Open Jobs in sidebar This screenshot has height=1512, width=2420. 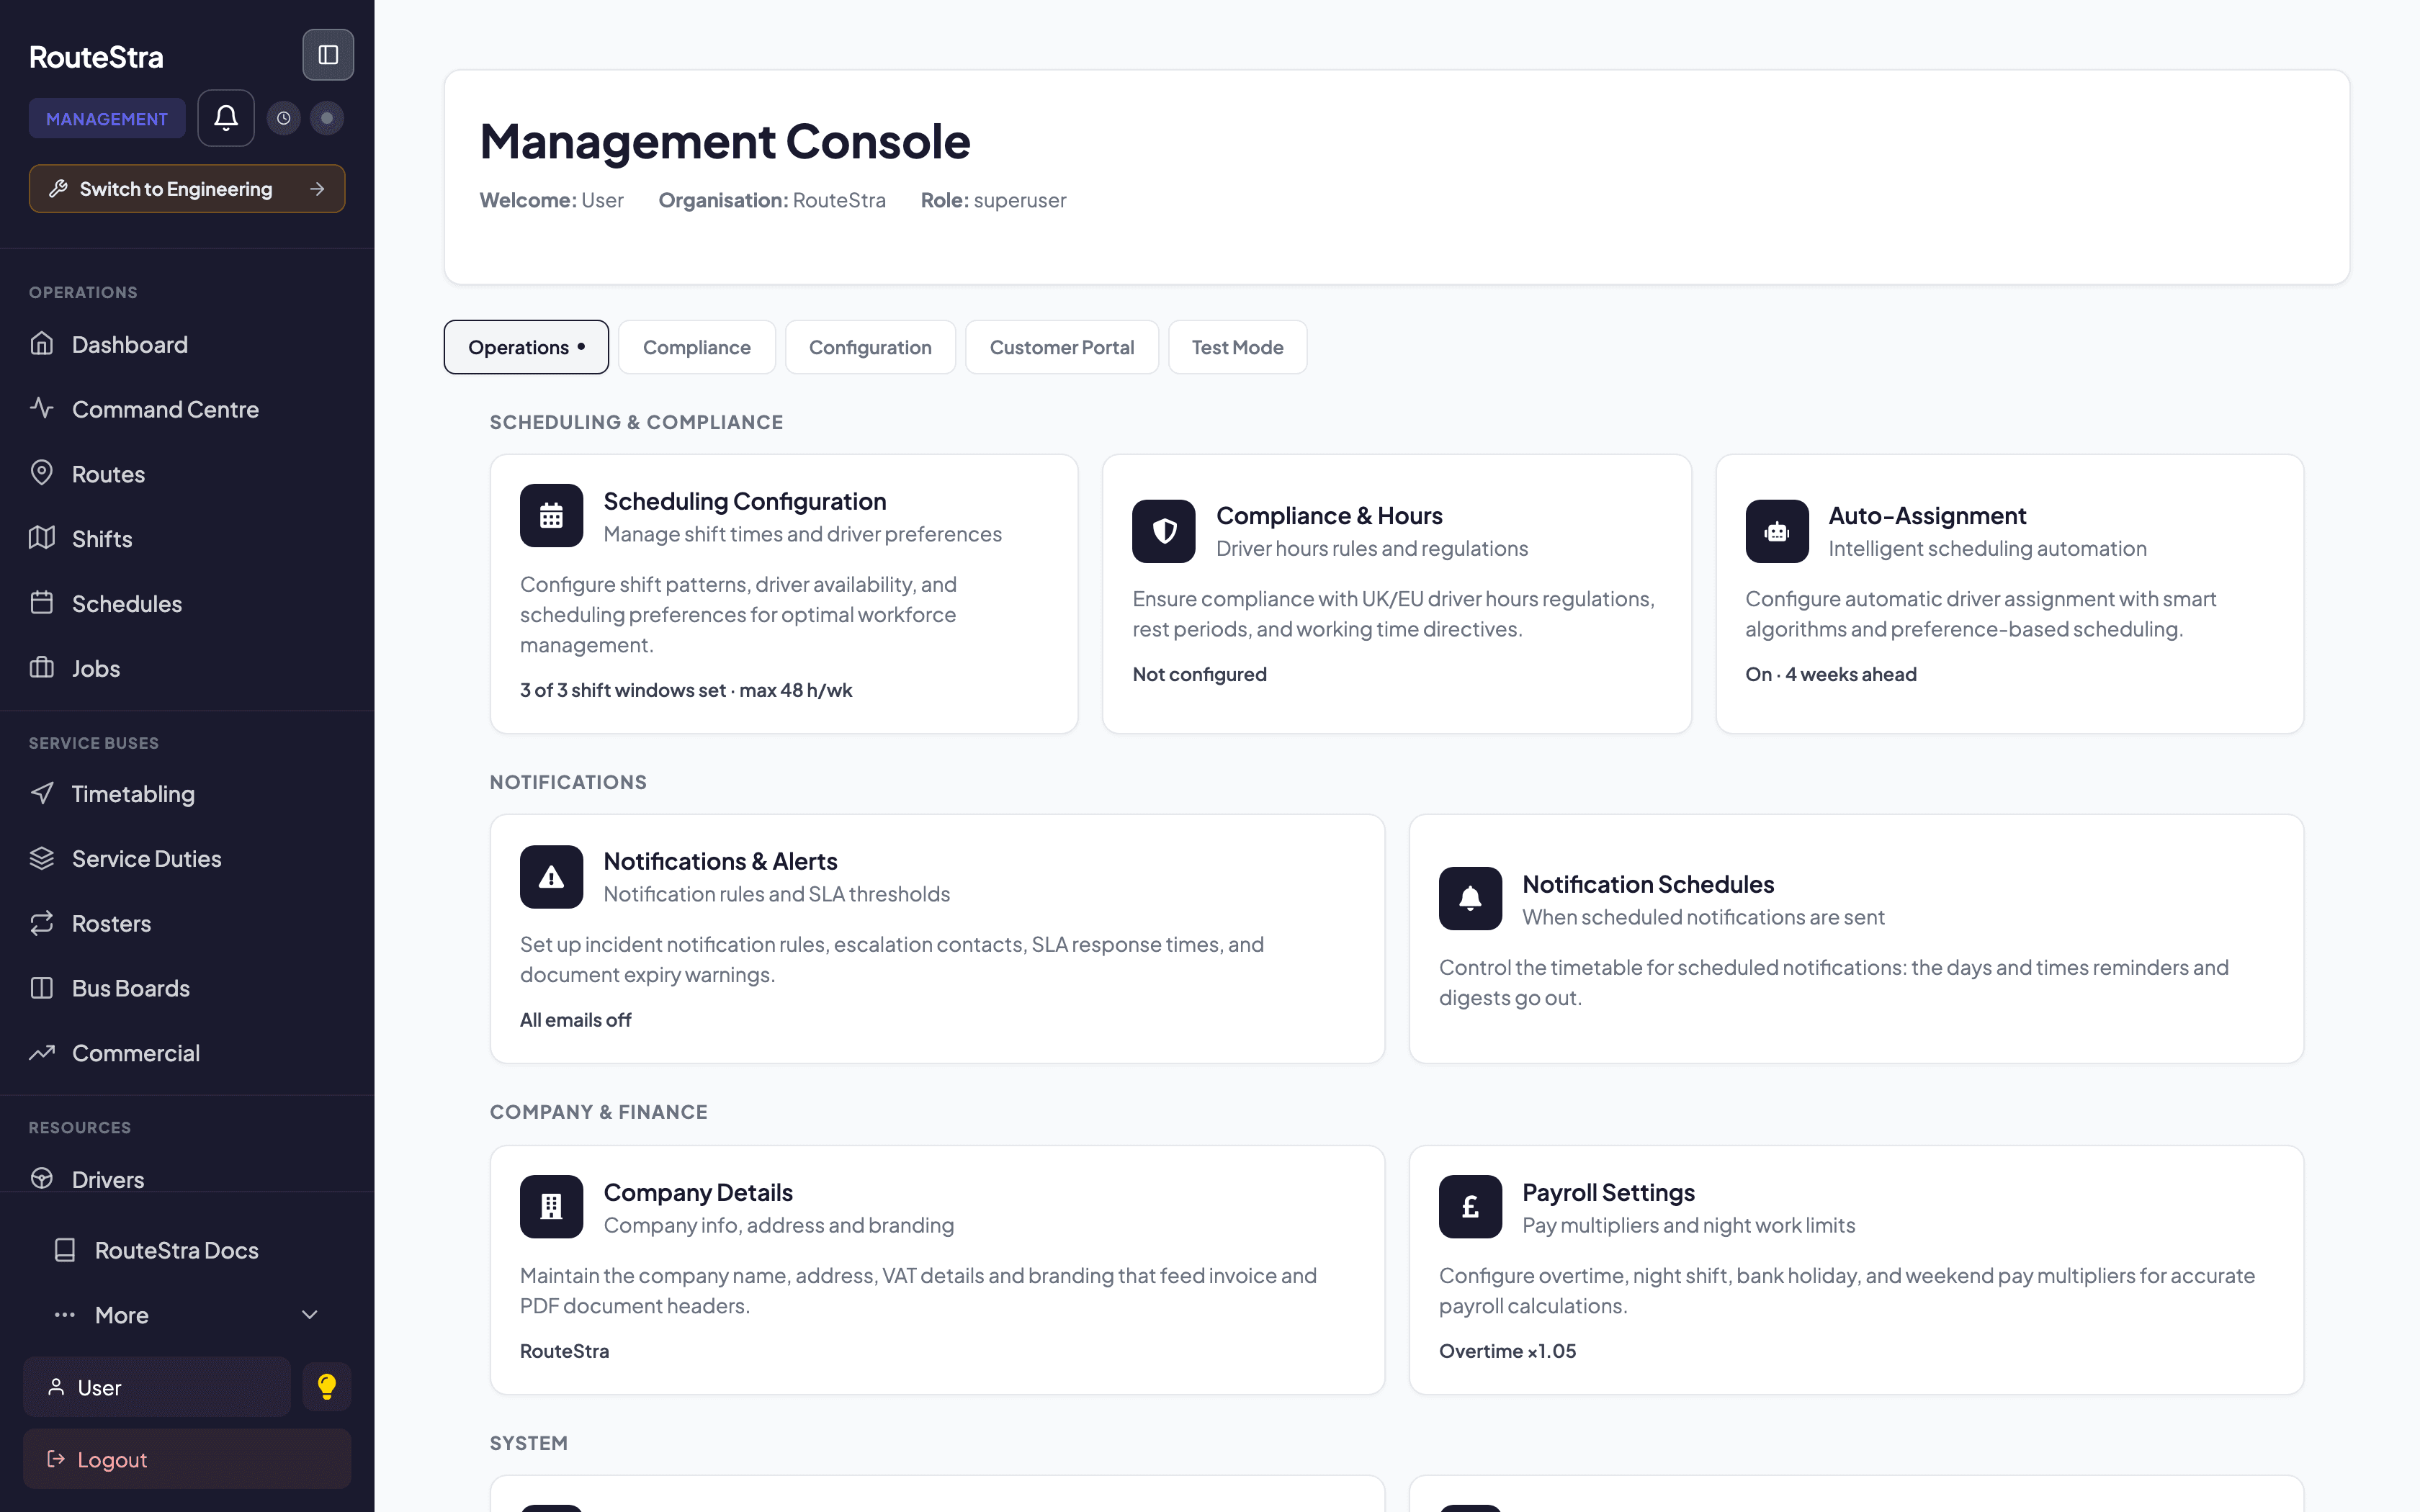[x=187, y=668]
